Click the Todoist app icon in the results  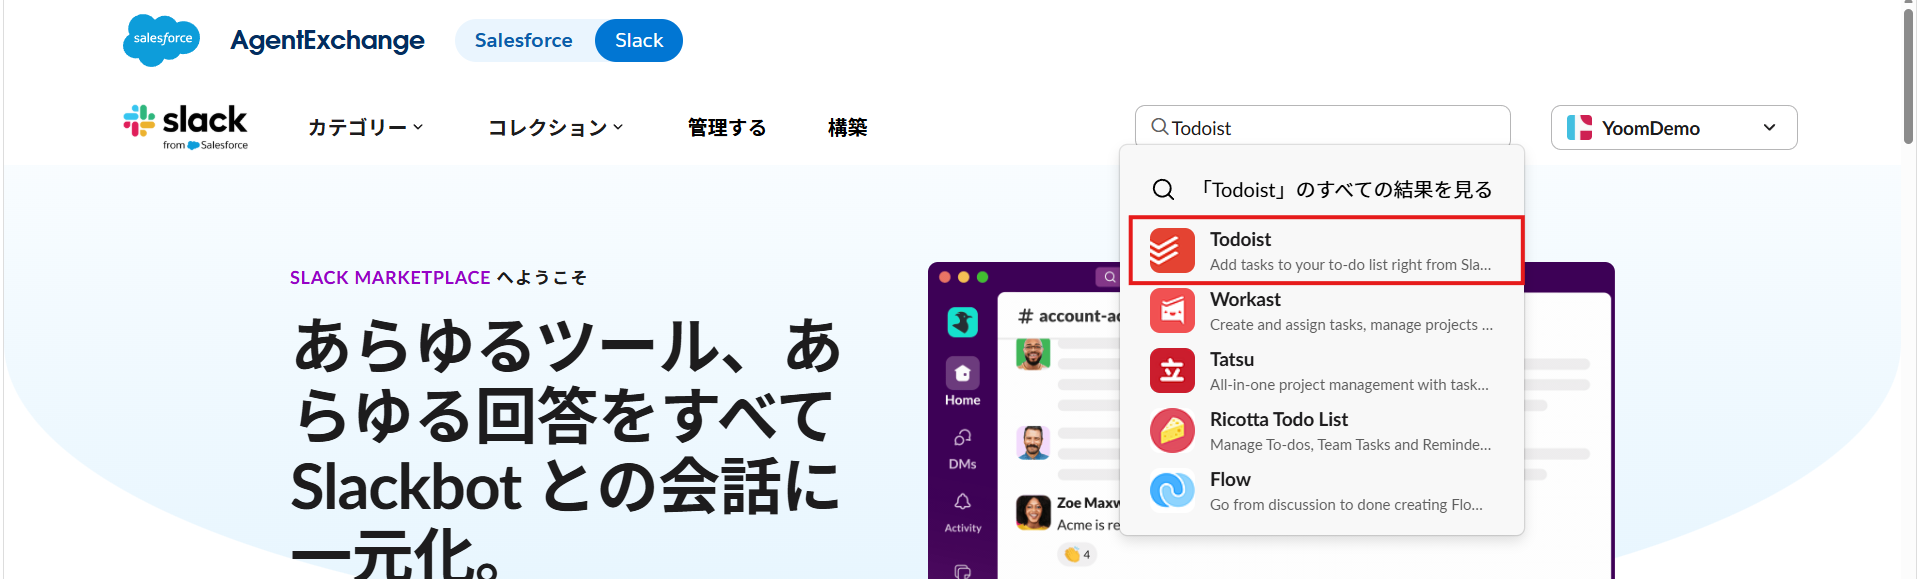[x=1172, y=250]
